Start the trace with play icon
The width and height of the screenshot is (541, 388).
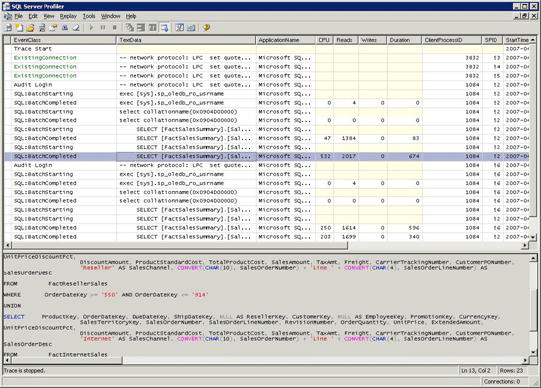click(x=91, y=28)
